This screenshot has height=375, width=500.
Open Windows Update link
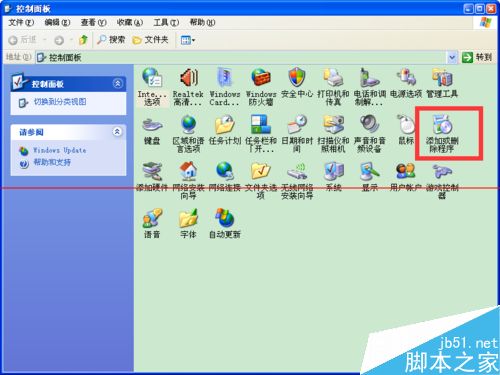point(60,151)
